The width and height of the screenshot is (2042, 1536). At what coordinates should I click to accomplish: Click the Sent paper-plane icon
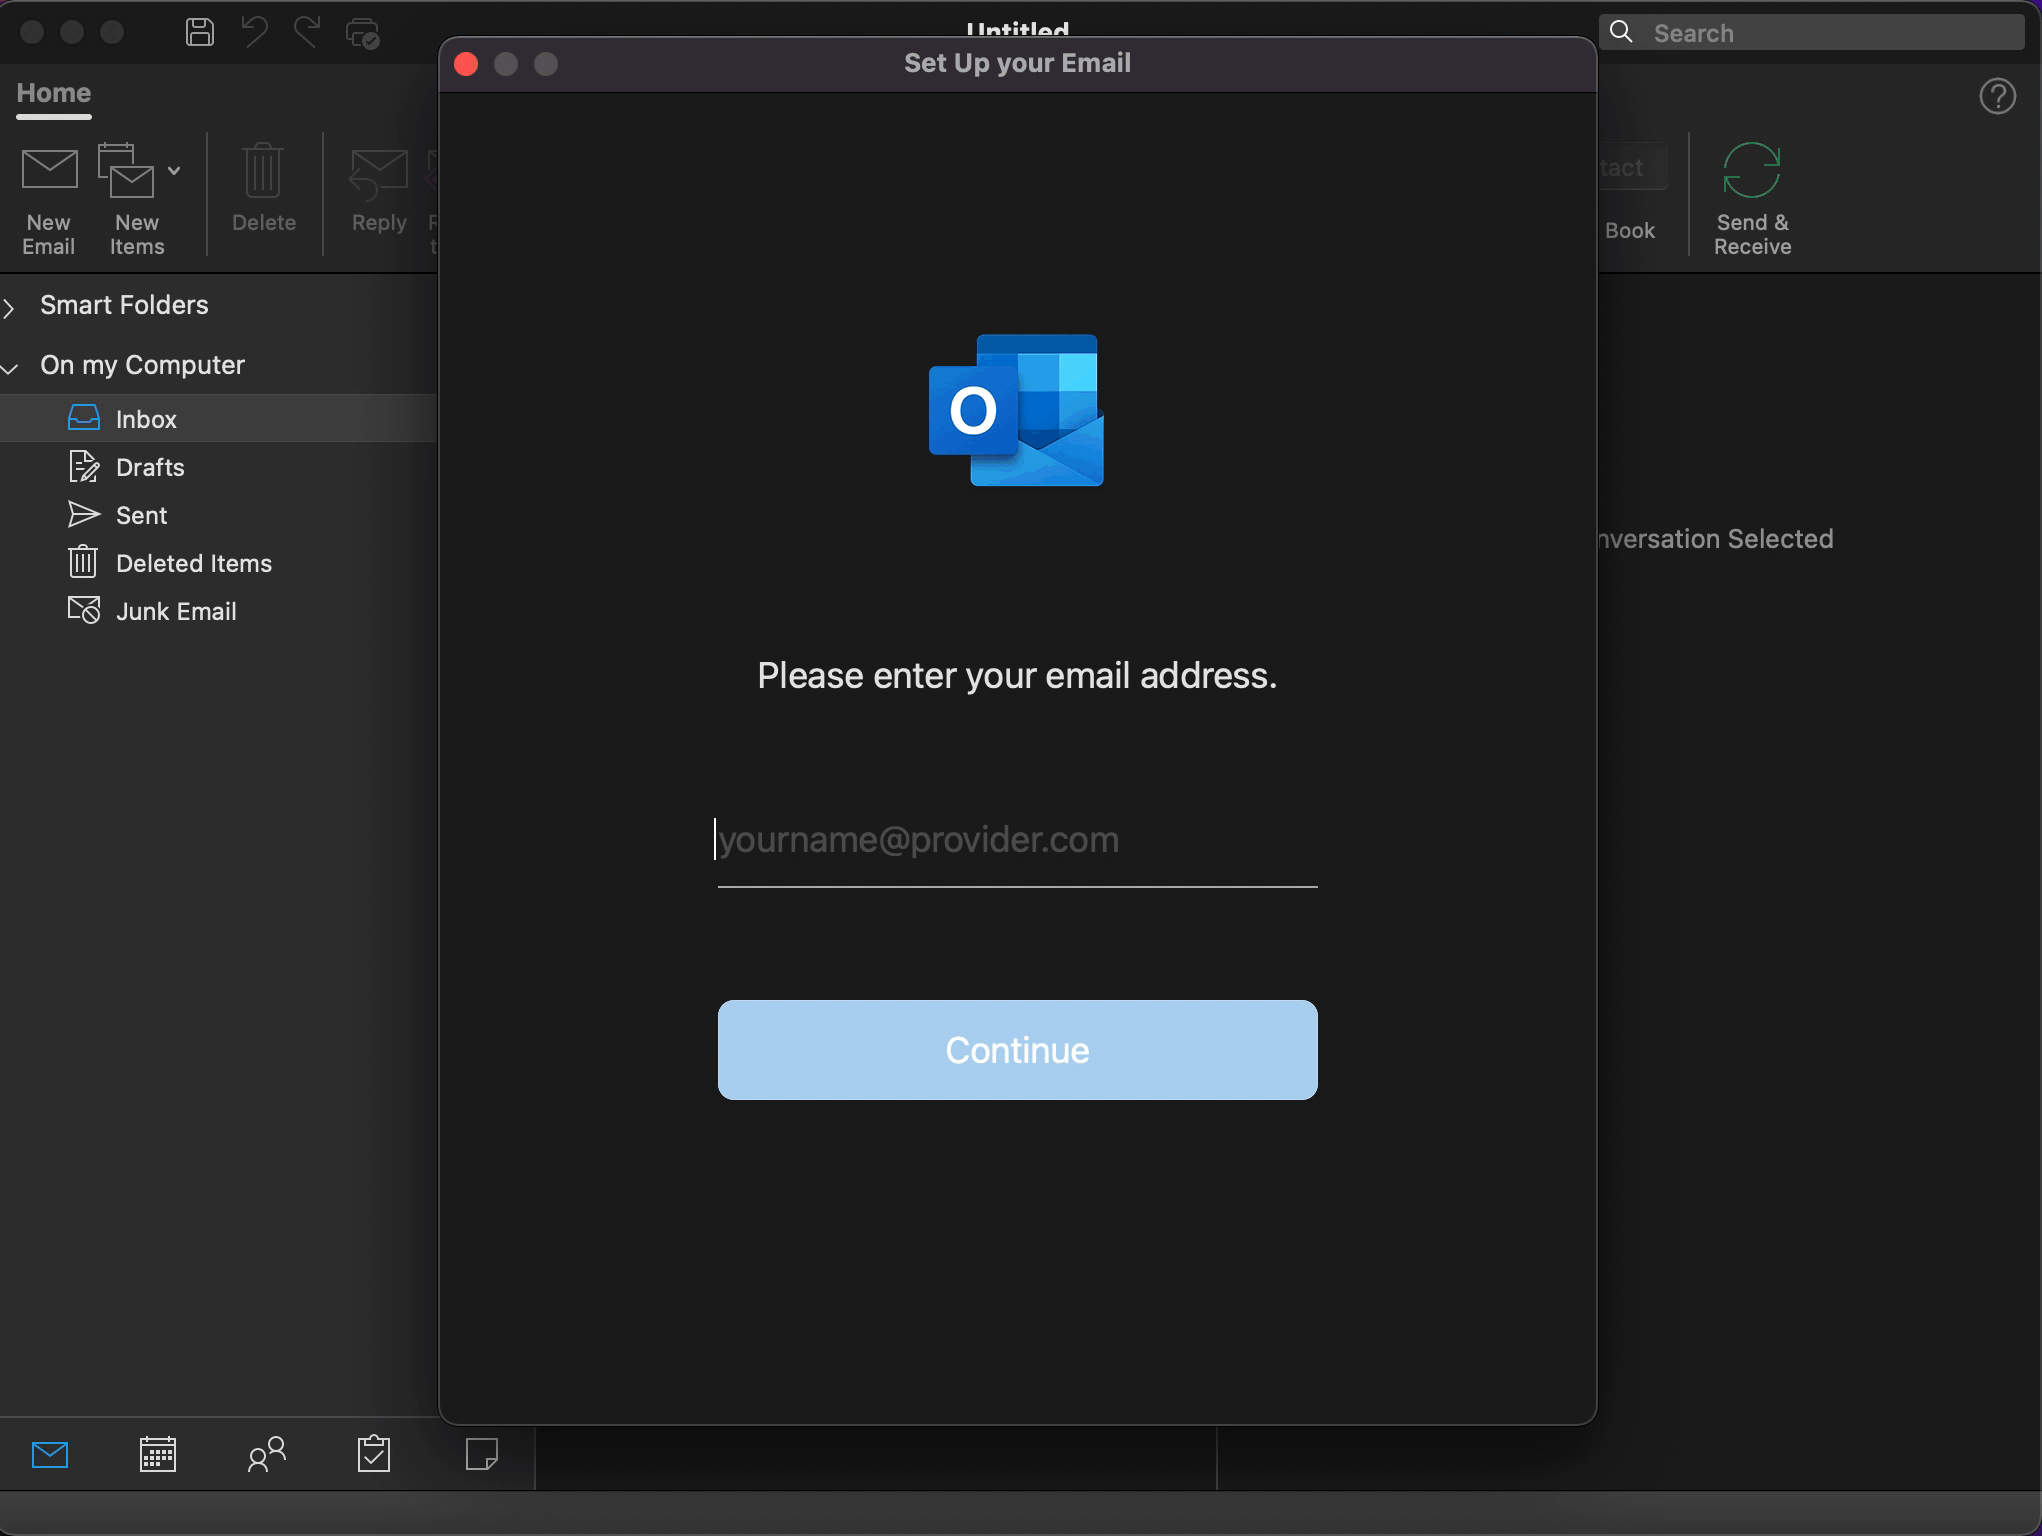pyautogui.click(x=84, y=514)
